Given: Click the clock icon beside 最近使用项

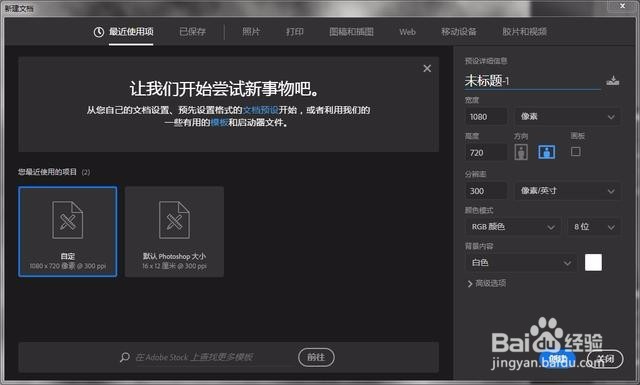Looking at the screenshot, I should click(x=98, y=32).
